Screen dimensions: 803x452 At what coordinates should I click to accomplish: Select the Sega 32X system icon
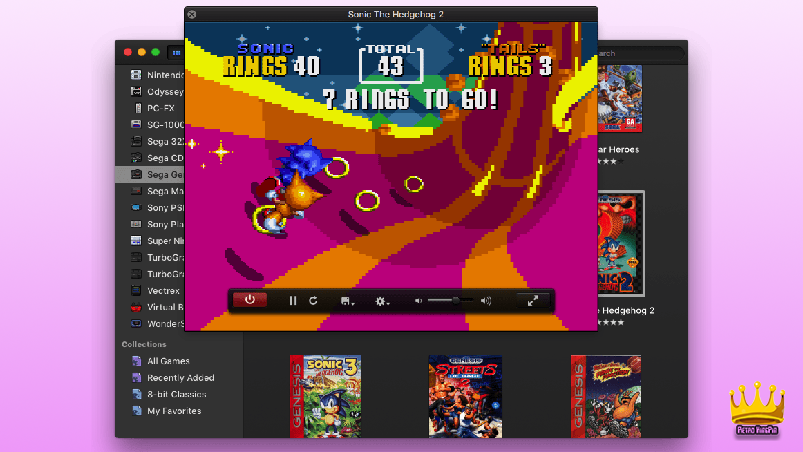click(136, 141)
